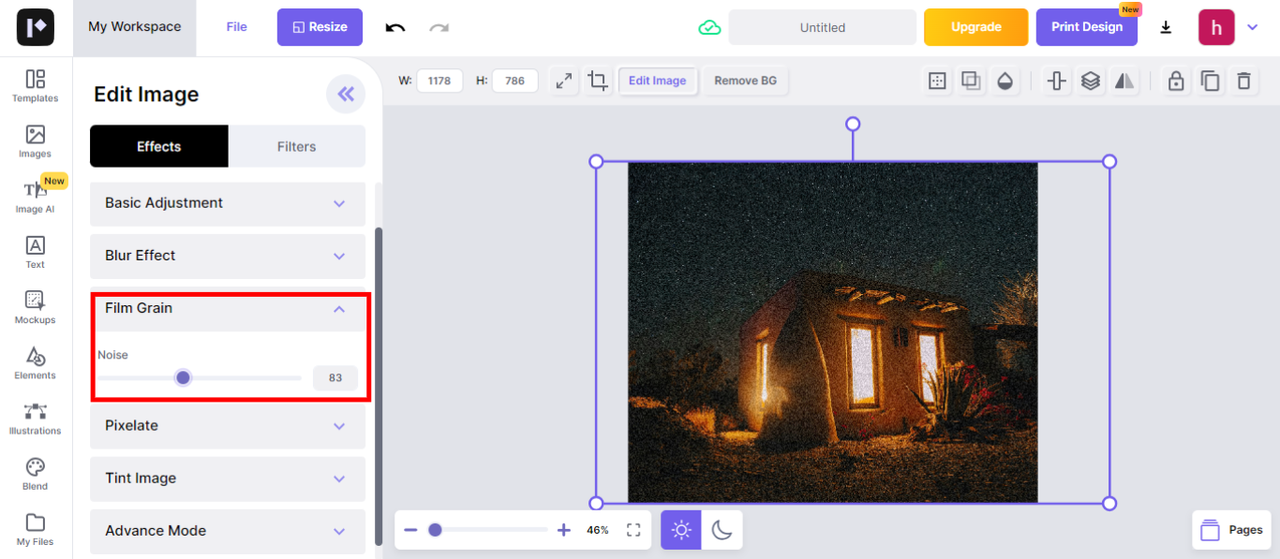
Task: Click the Resize button
Action: click(320, 27)
